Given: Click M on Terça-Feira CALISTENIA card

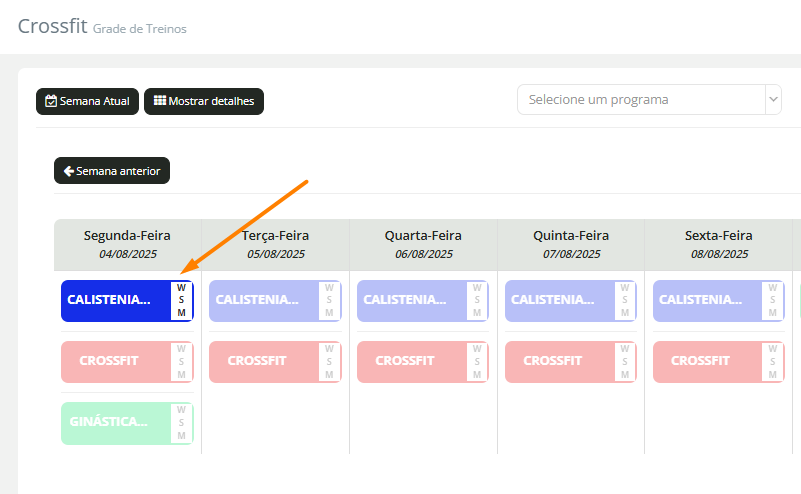Looking at the screenshot, I should coord(329,313).
